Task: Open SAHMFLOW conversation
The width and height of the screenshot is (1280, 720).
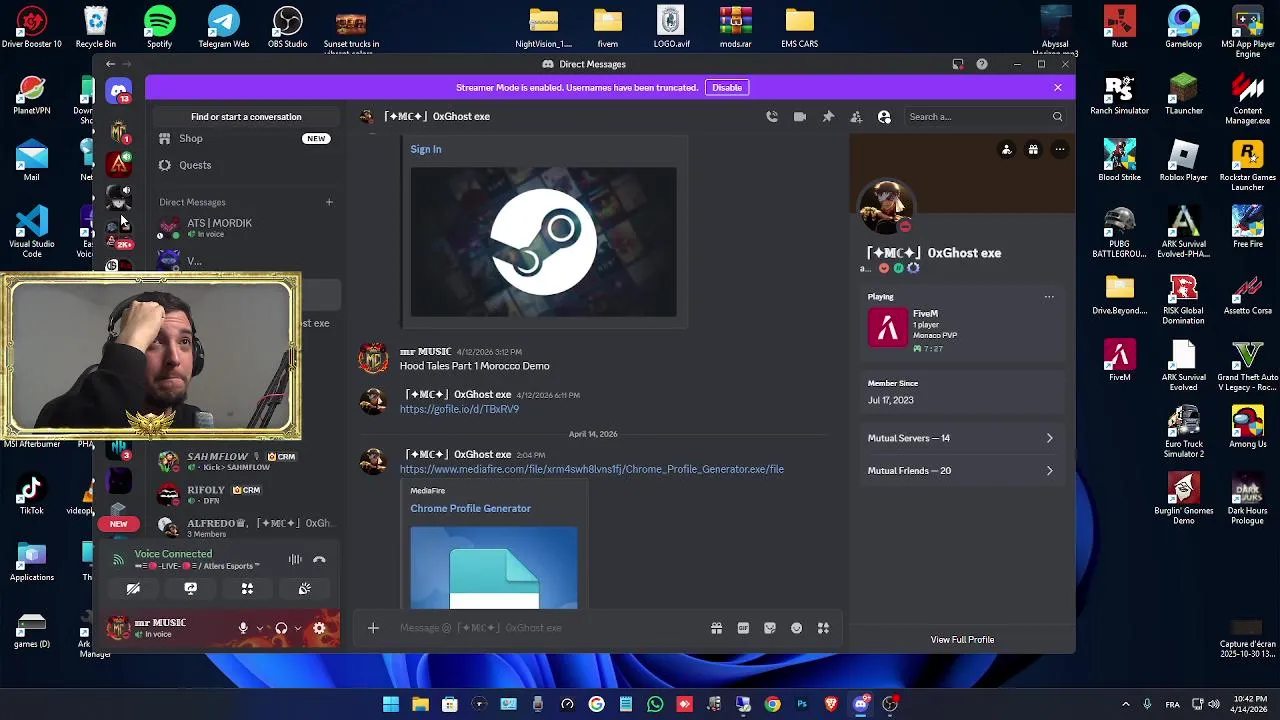Action: point(245,461)
